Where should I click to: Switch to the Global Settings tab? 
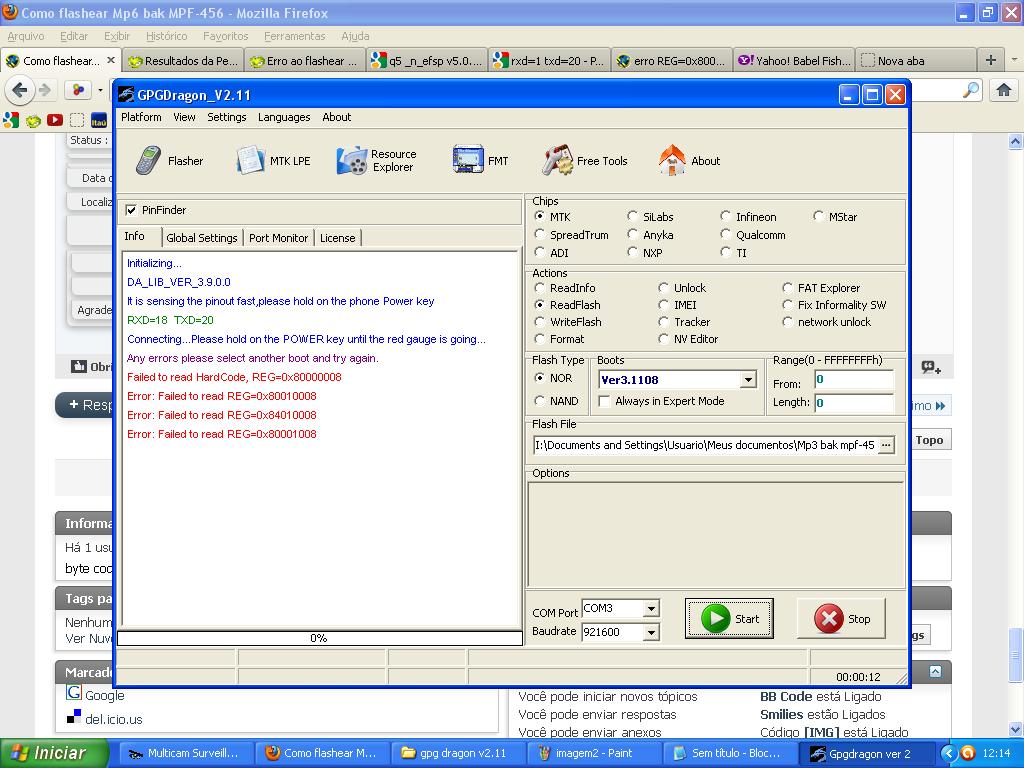(202, 238)
